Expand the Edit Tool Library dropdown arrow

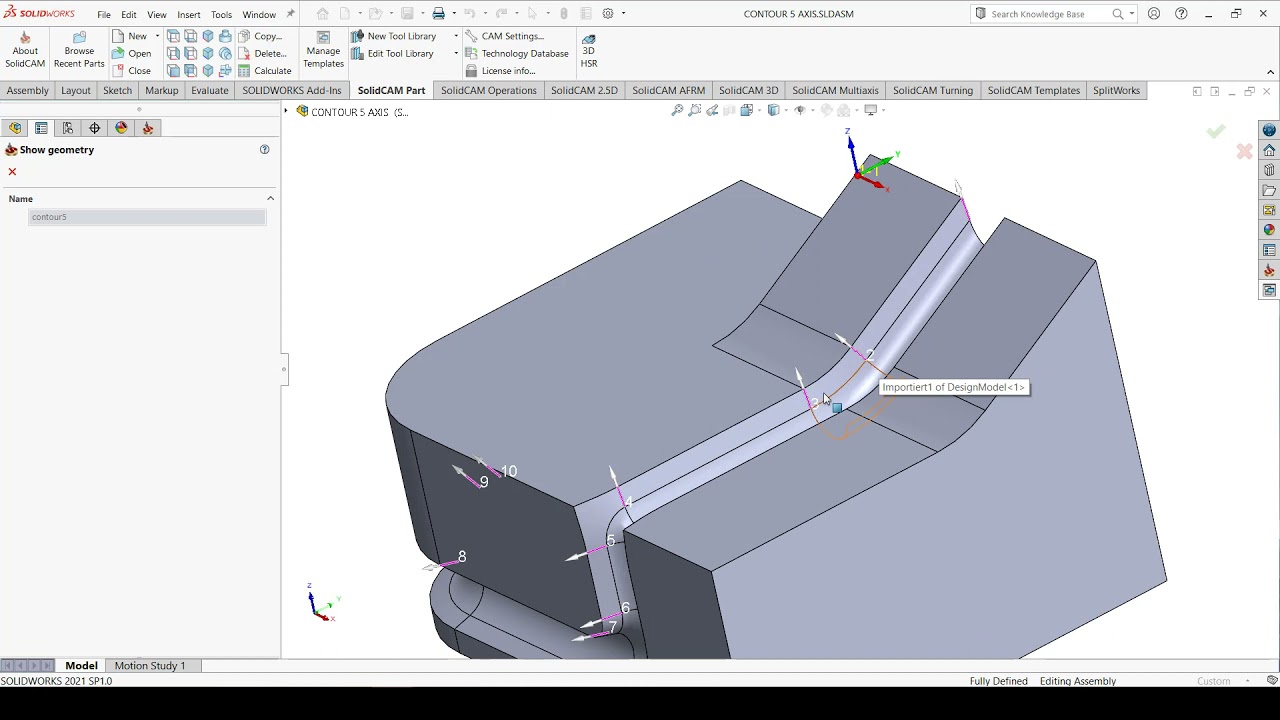tap(456, 53)
